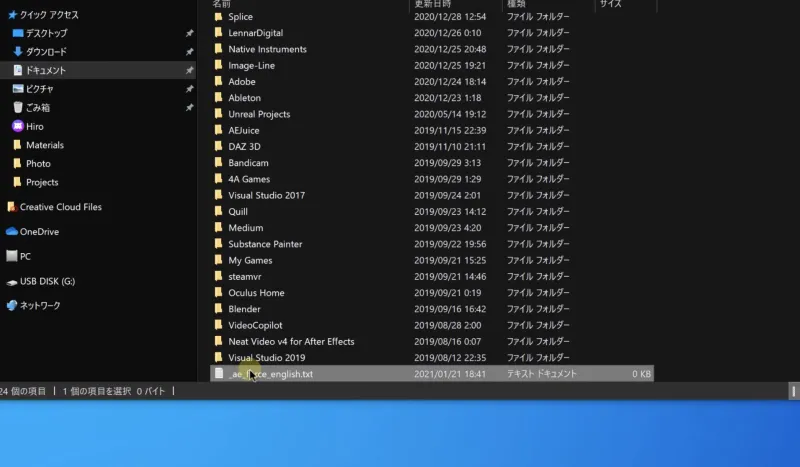The image size is (800, 467).
Task: Select the LennarDigital folder name
Action: click(x=256, y=33)
